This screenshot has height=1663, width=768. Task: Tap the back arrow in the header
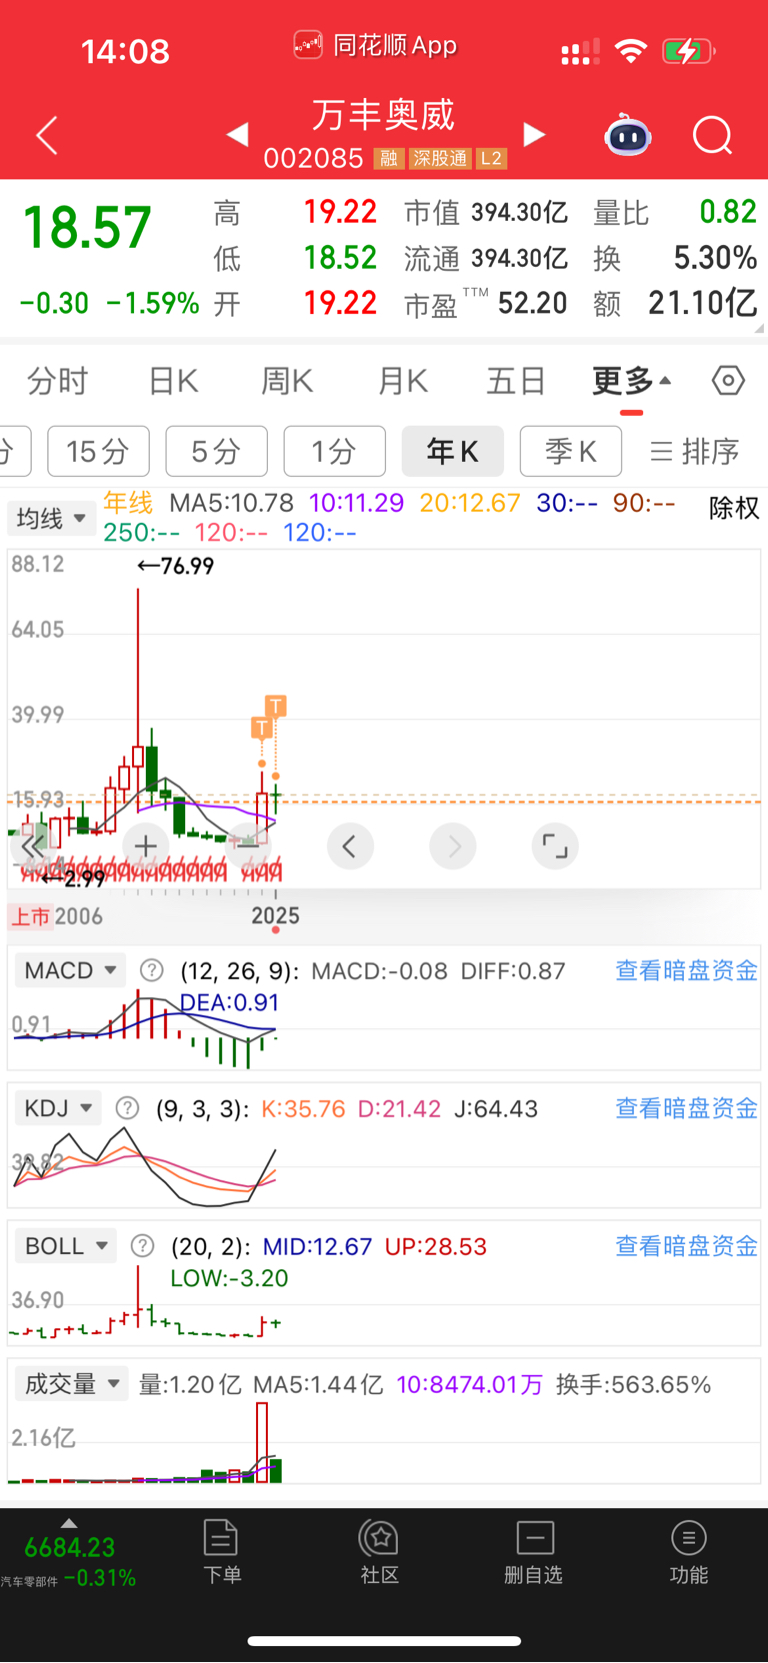click(x=47, y=135)
